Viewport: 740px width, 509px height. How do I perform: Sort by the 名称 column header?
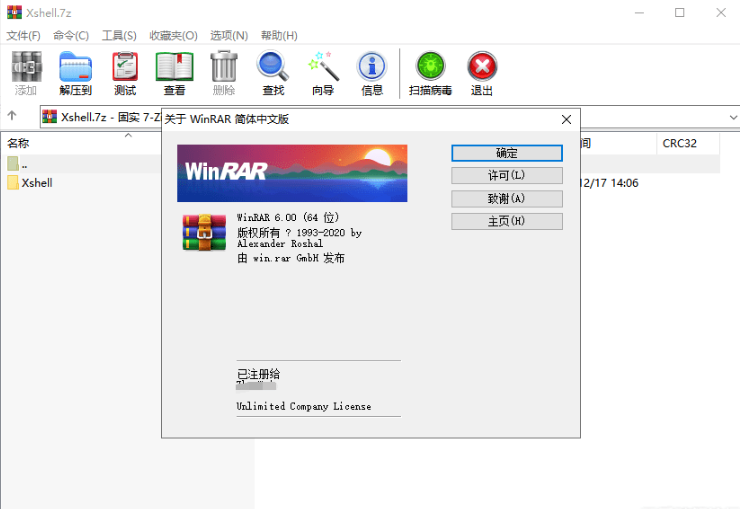coord(18,143)
